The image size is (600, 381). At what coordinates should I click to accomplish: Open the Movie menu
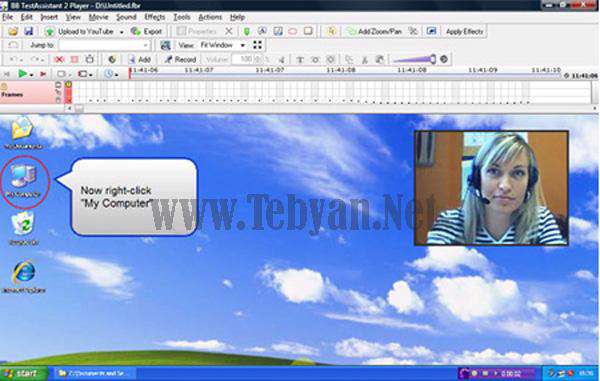[x=98, y=17]
